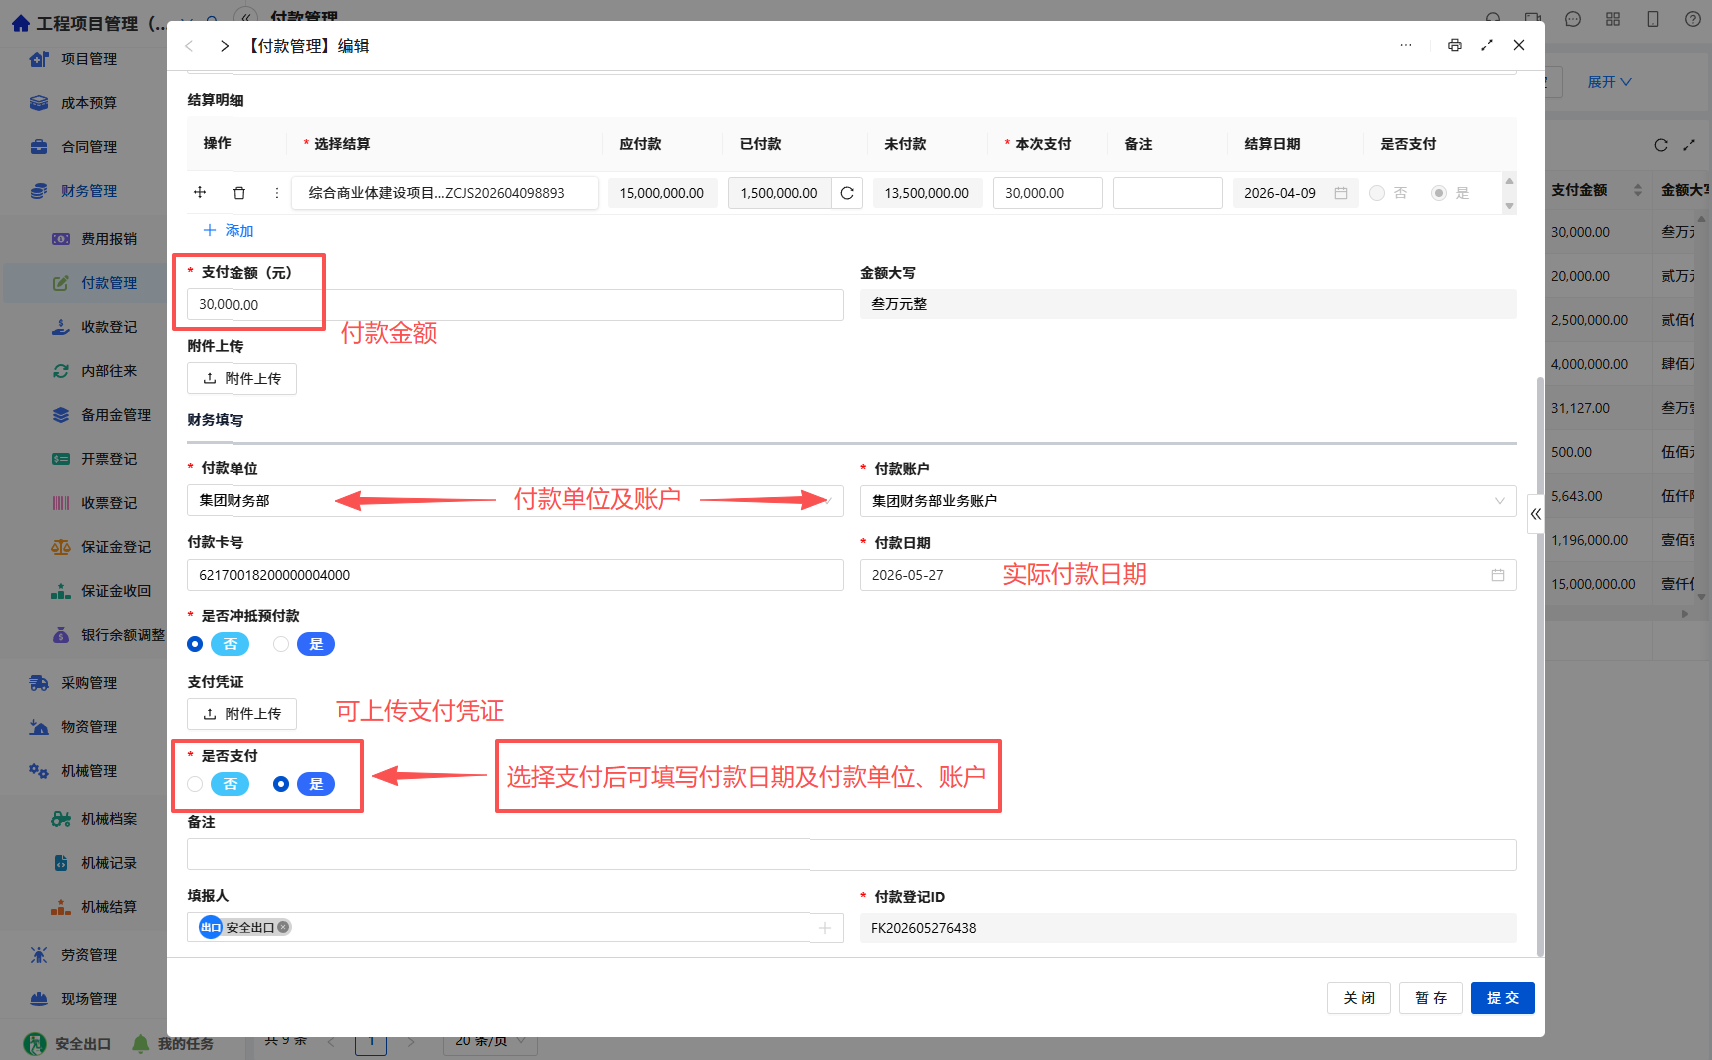
Task: Go to previous record arrow in dialog header
Action: (189, 46)
